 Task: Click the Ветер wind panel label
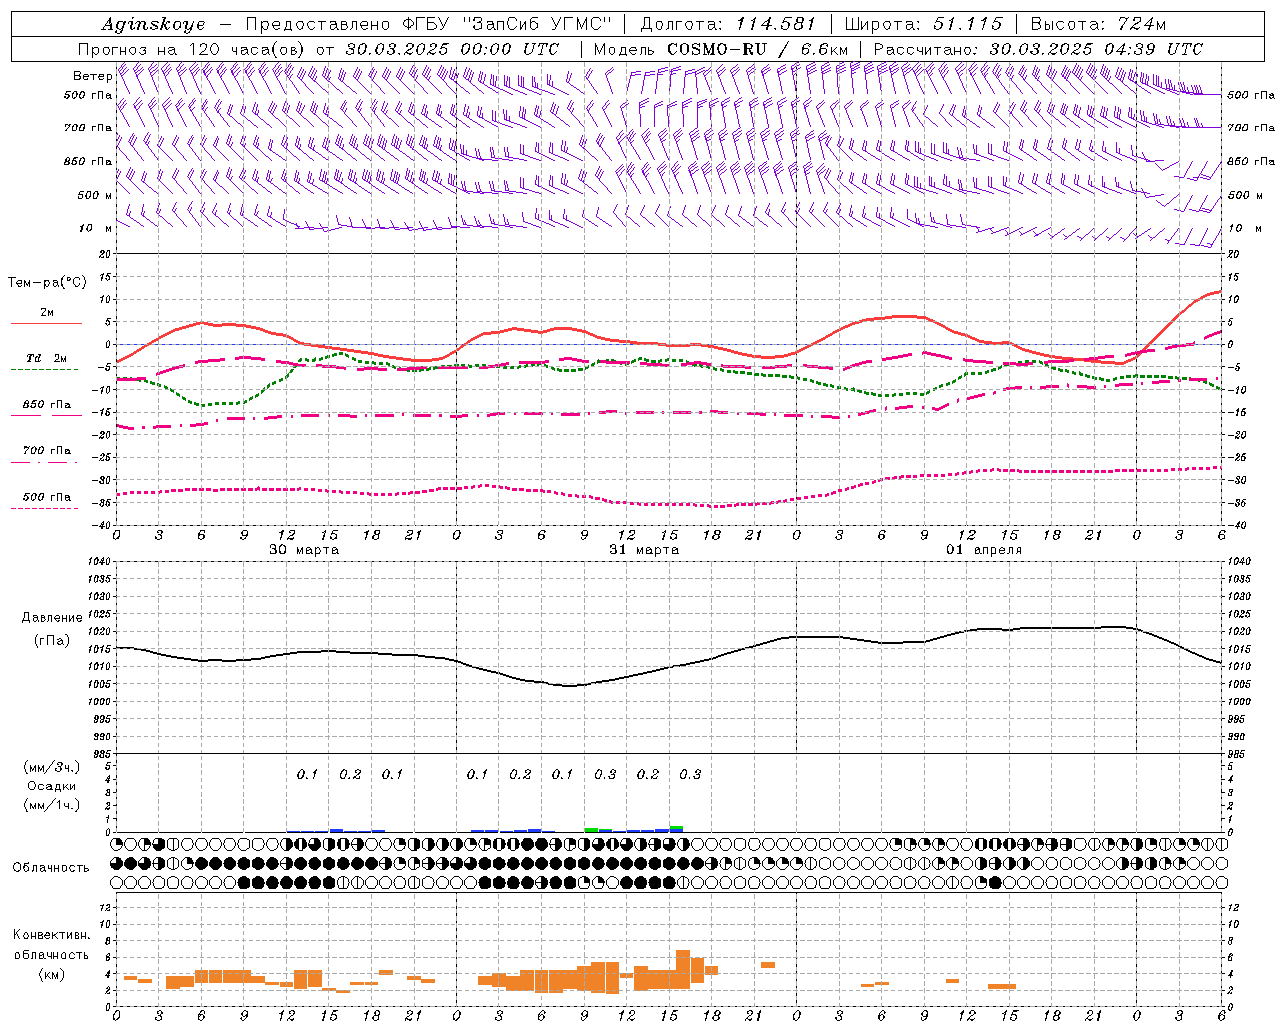pyautogui.click(x=92, y=76)
